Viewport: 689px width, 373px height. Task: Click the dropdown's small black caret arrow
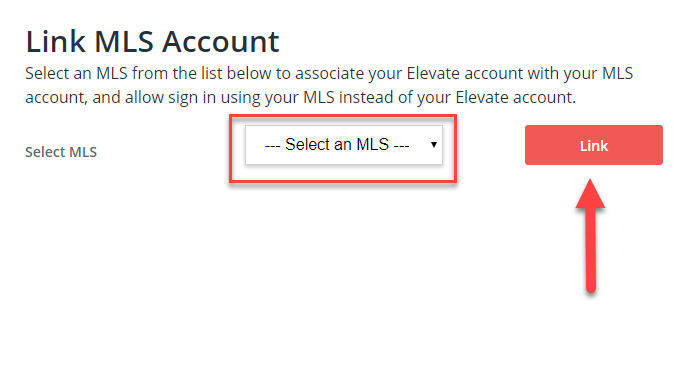(x=434, y=145)
